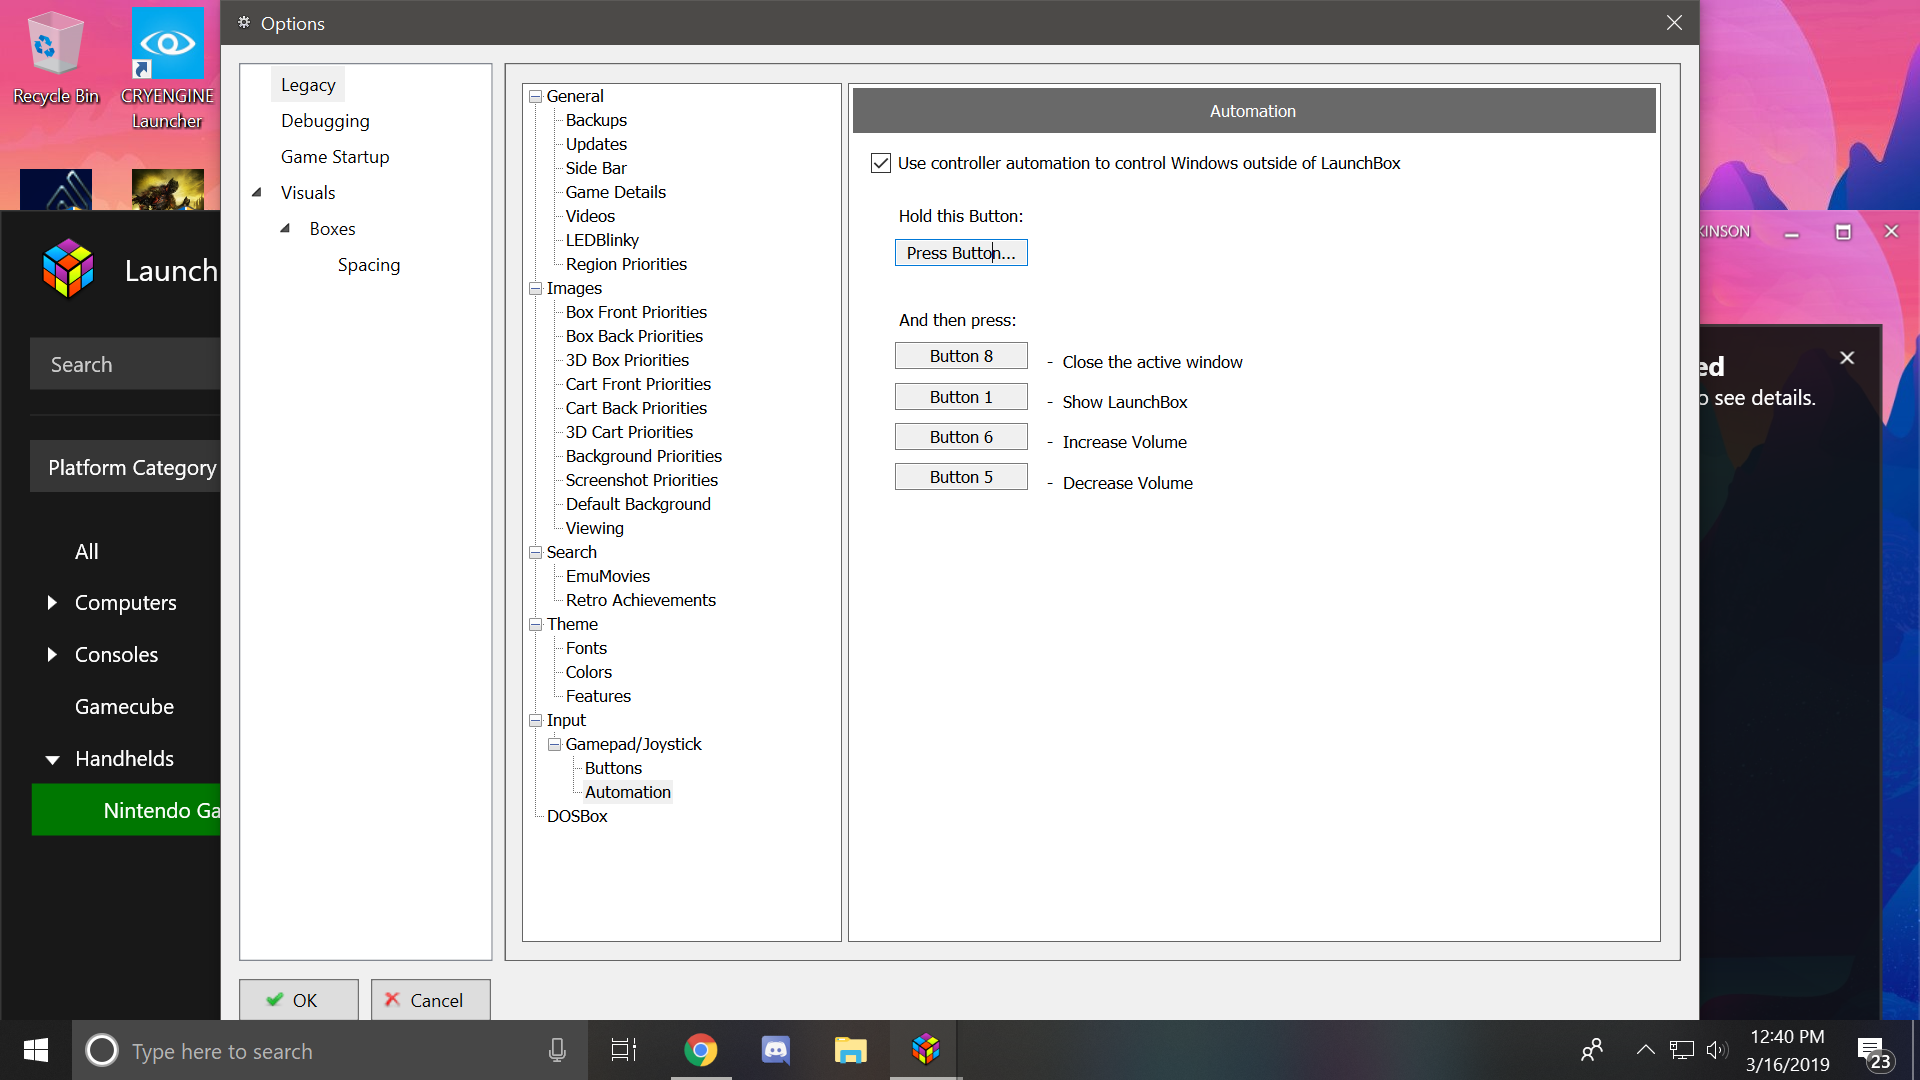Open the DOSBox options page
The image size is (1920, 1080).
coord(577,816)
